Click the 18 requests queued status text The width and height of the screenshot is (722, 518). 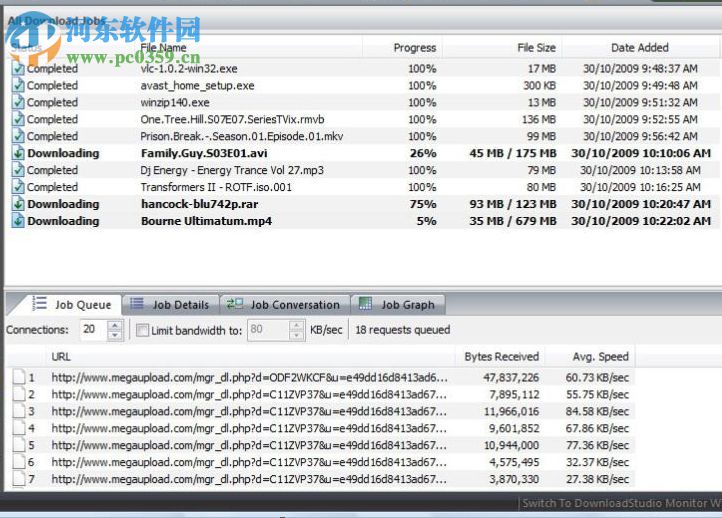pyautogui.click(x=402, y=330)
